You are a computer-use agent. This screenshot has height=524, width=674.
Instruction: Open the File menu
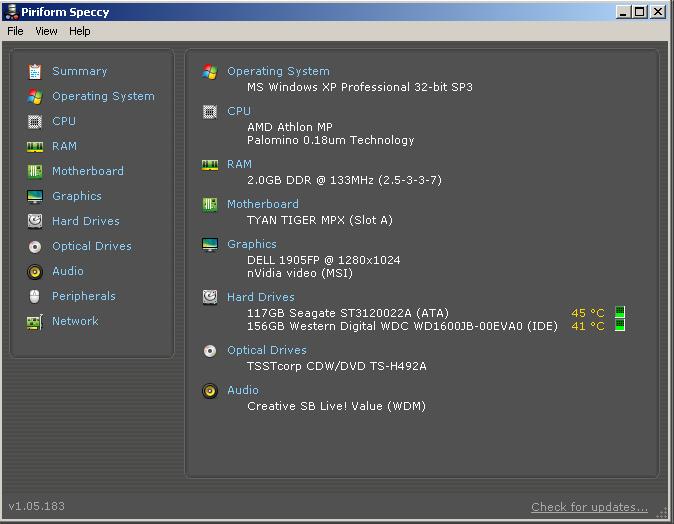15,31
